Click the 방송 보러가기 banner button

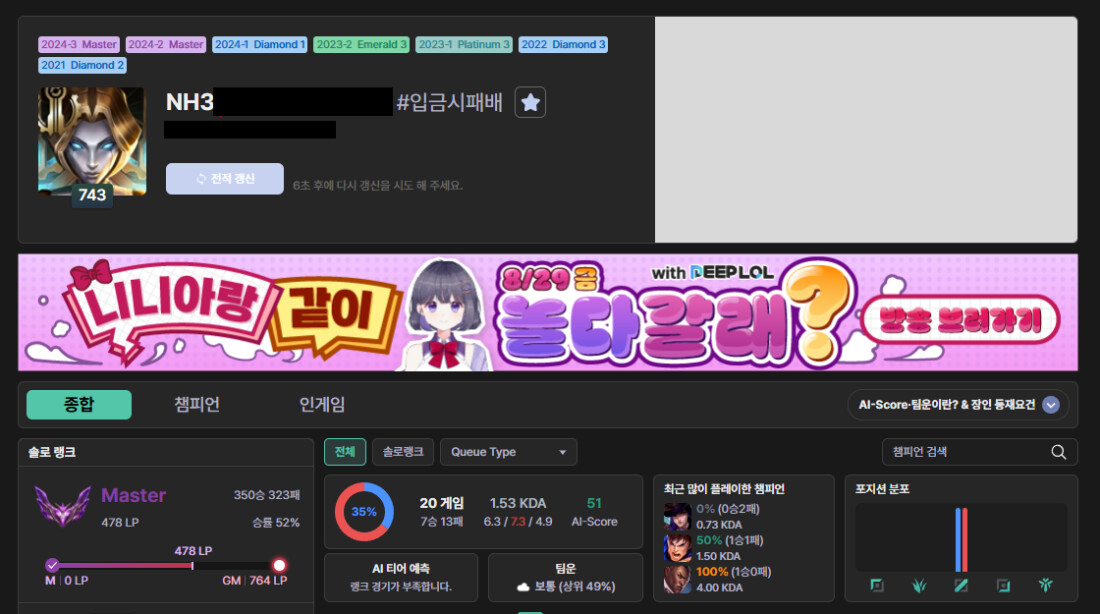click(961, 320)
